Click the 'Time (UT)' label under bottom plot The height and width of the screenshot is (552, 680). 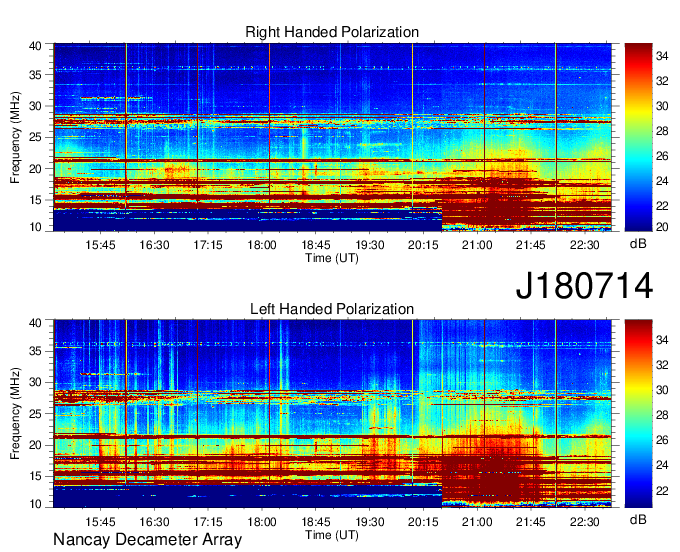(x=332, y=535)
